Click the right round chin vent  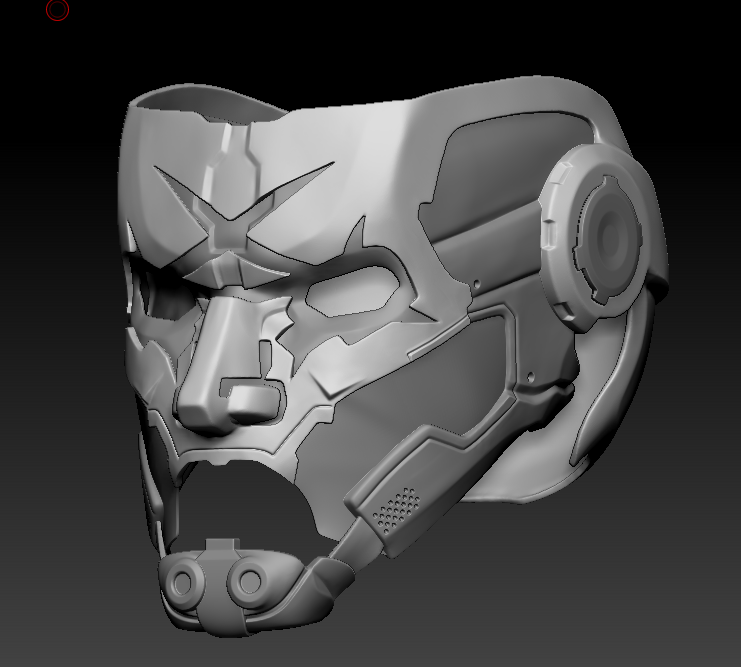(245, 580)
